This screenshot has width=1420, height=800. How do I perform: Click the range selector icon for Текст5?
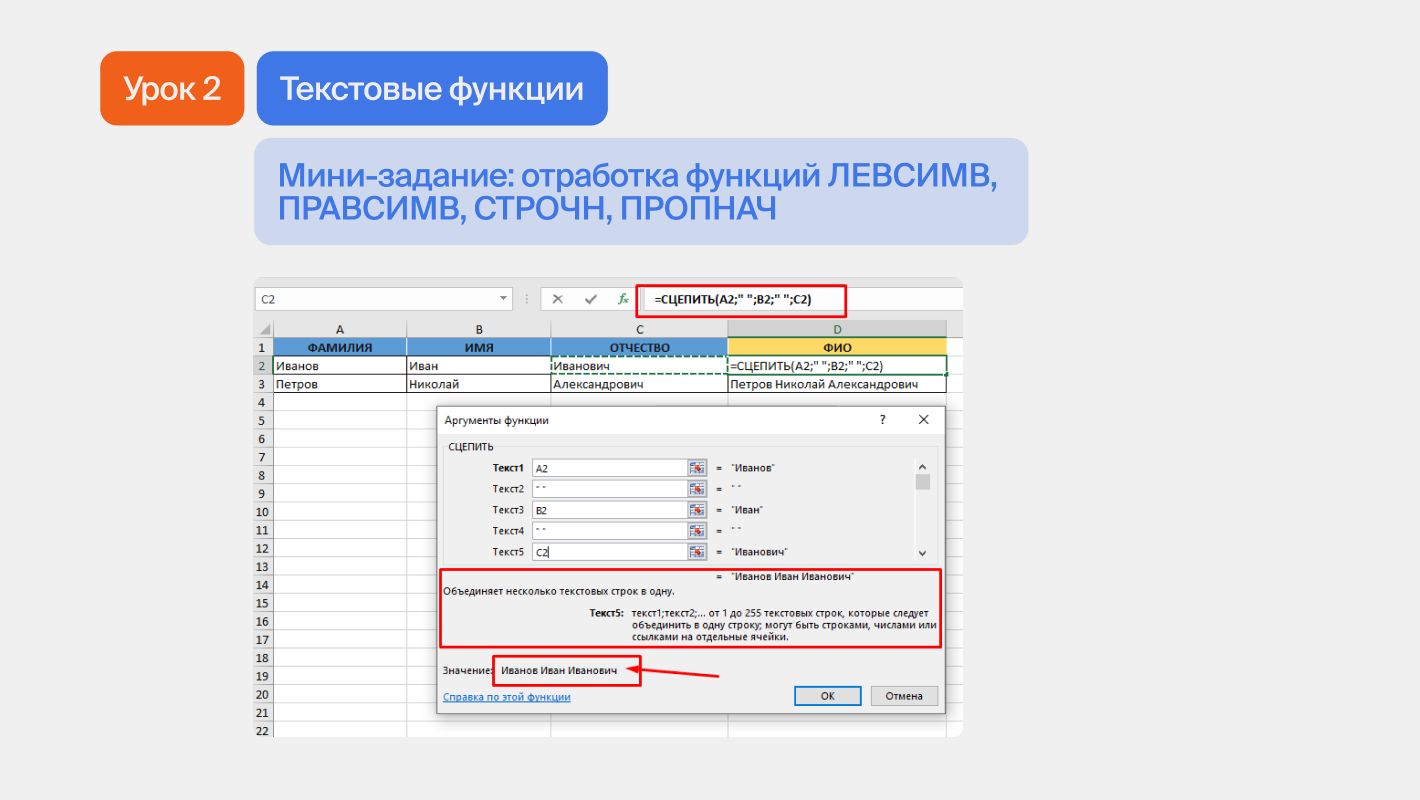697,552
